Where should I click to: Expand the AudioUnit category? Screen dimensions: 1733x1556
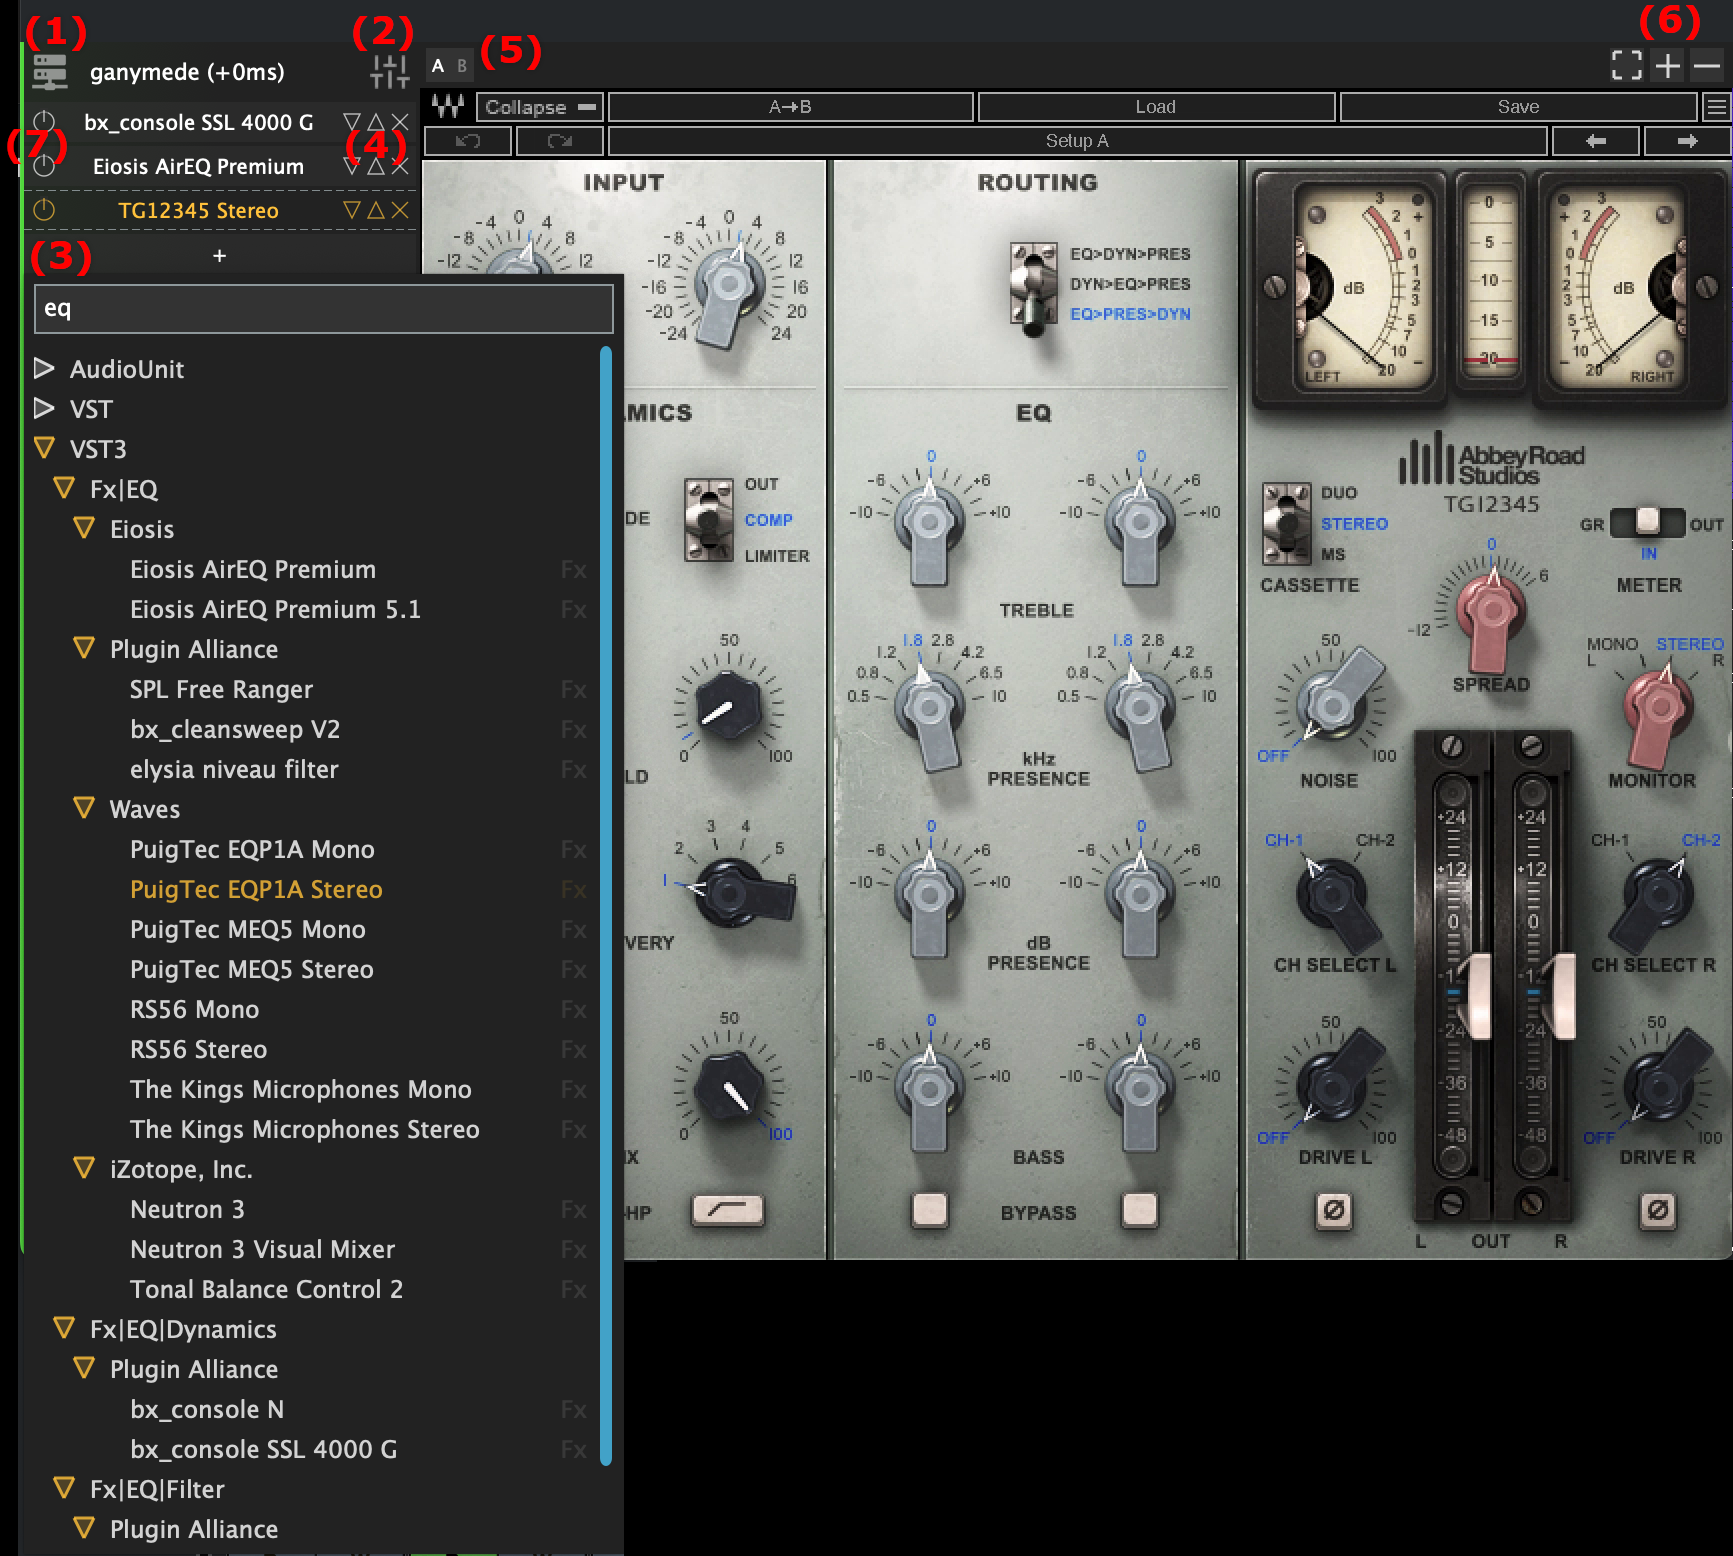(44, 368)
